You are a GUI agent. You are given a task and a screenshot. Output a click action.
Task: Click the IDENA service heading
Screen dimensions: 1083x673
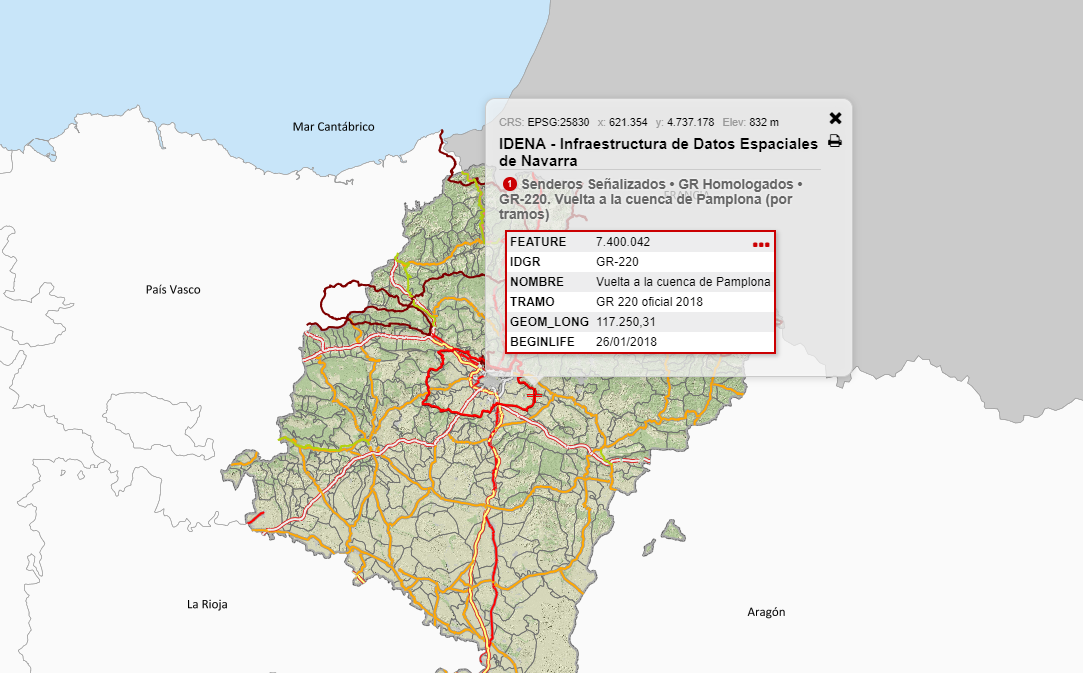[658, 152]
